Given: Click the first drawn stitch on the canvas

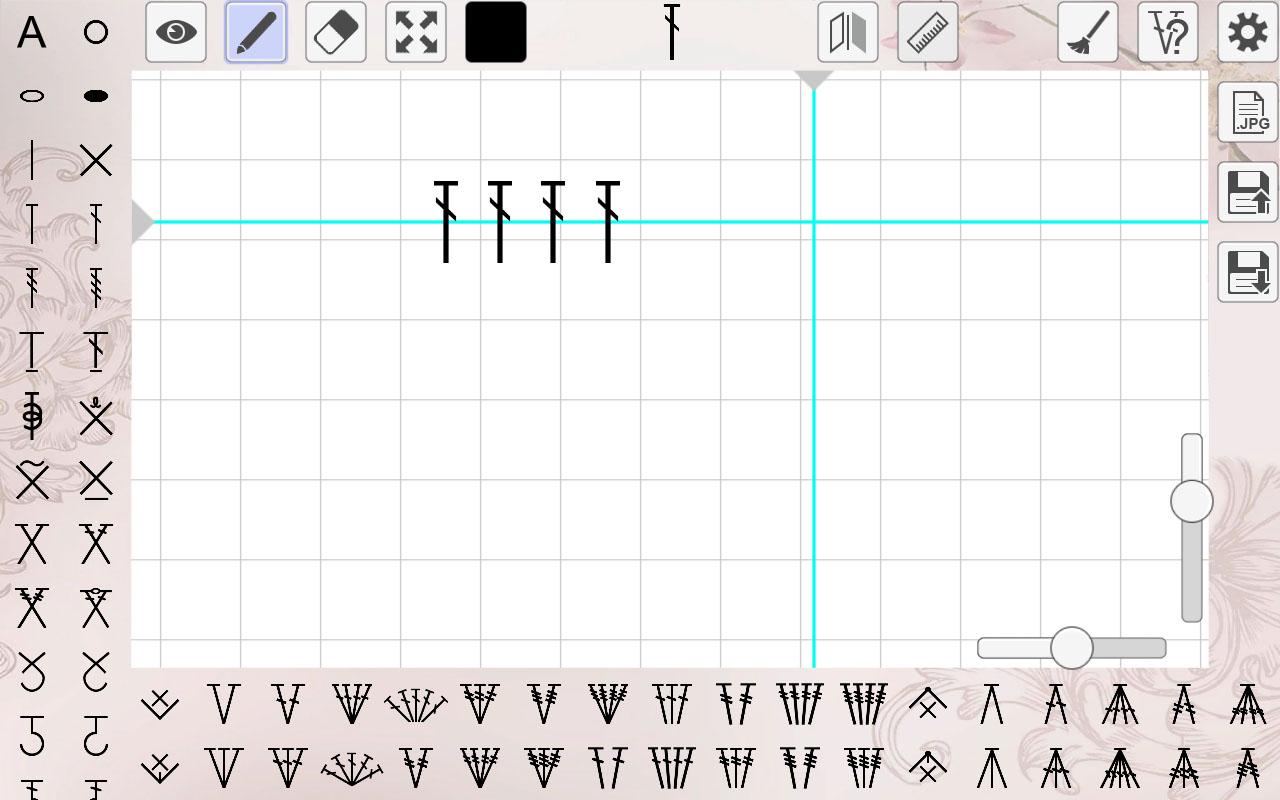Looking at the screenshot, I should click(446, 222).
